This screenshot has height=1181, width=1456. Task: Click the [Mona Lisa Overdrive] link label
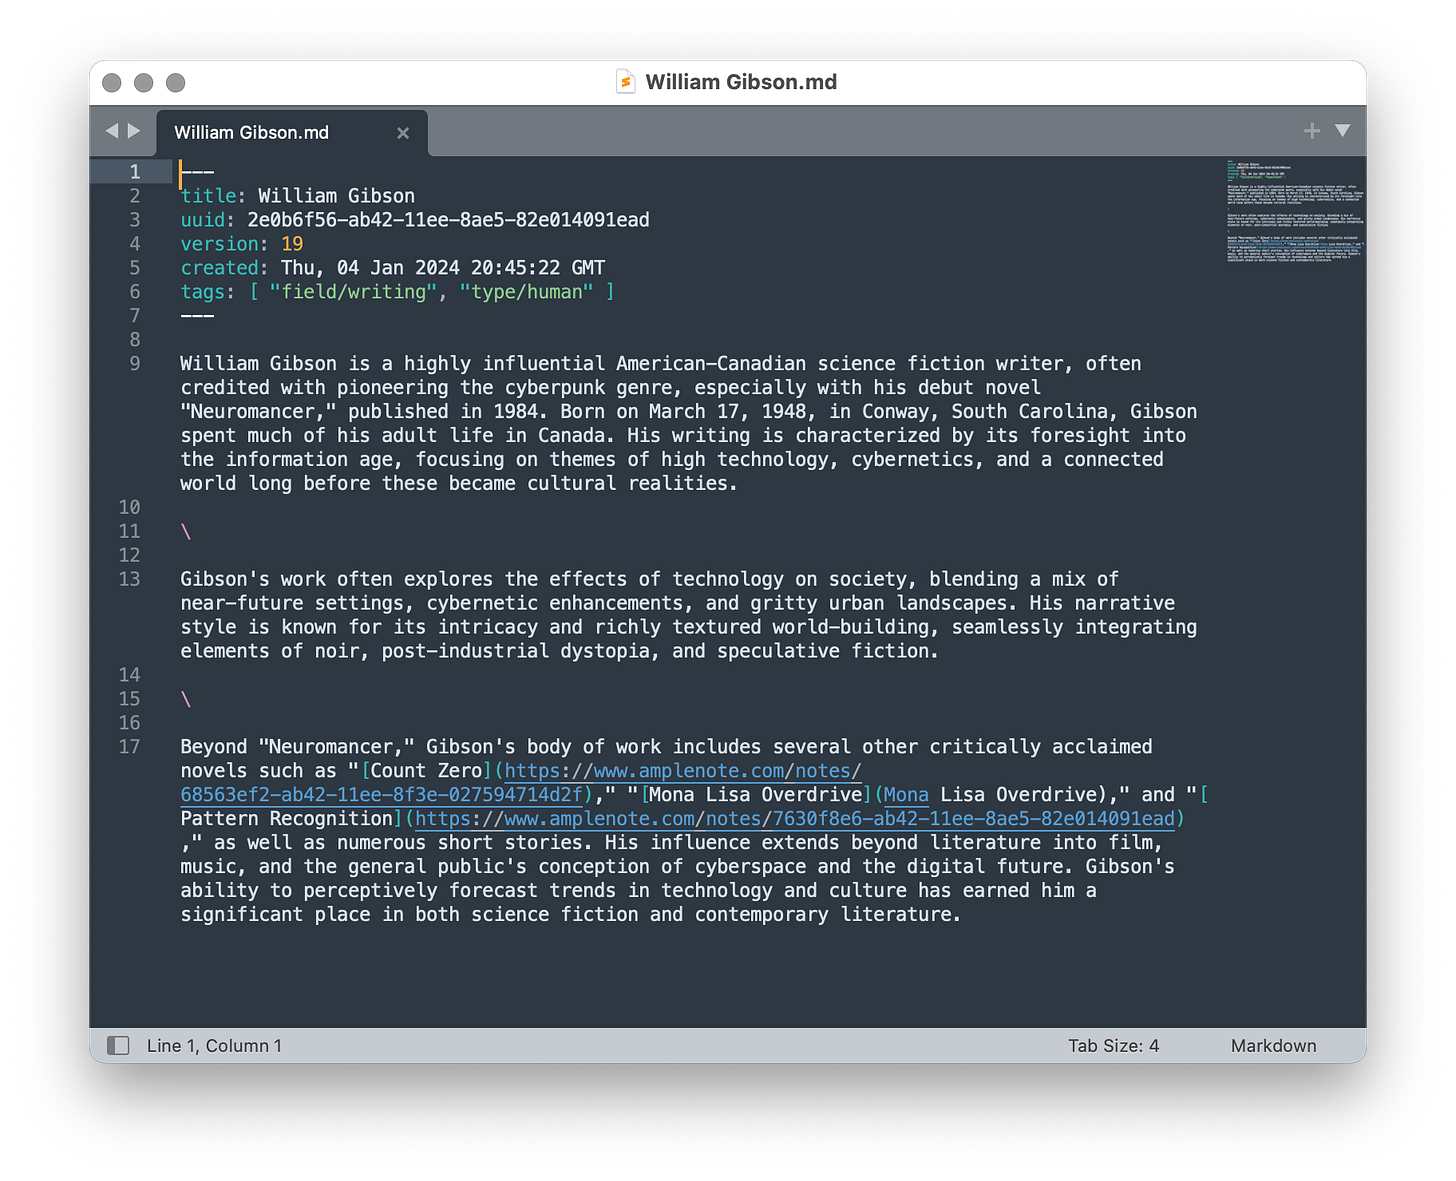[x=755, y=795]
